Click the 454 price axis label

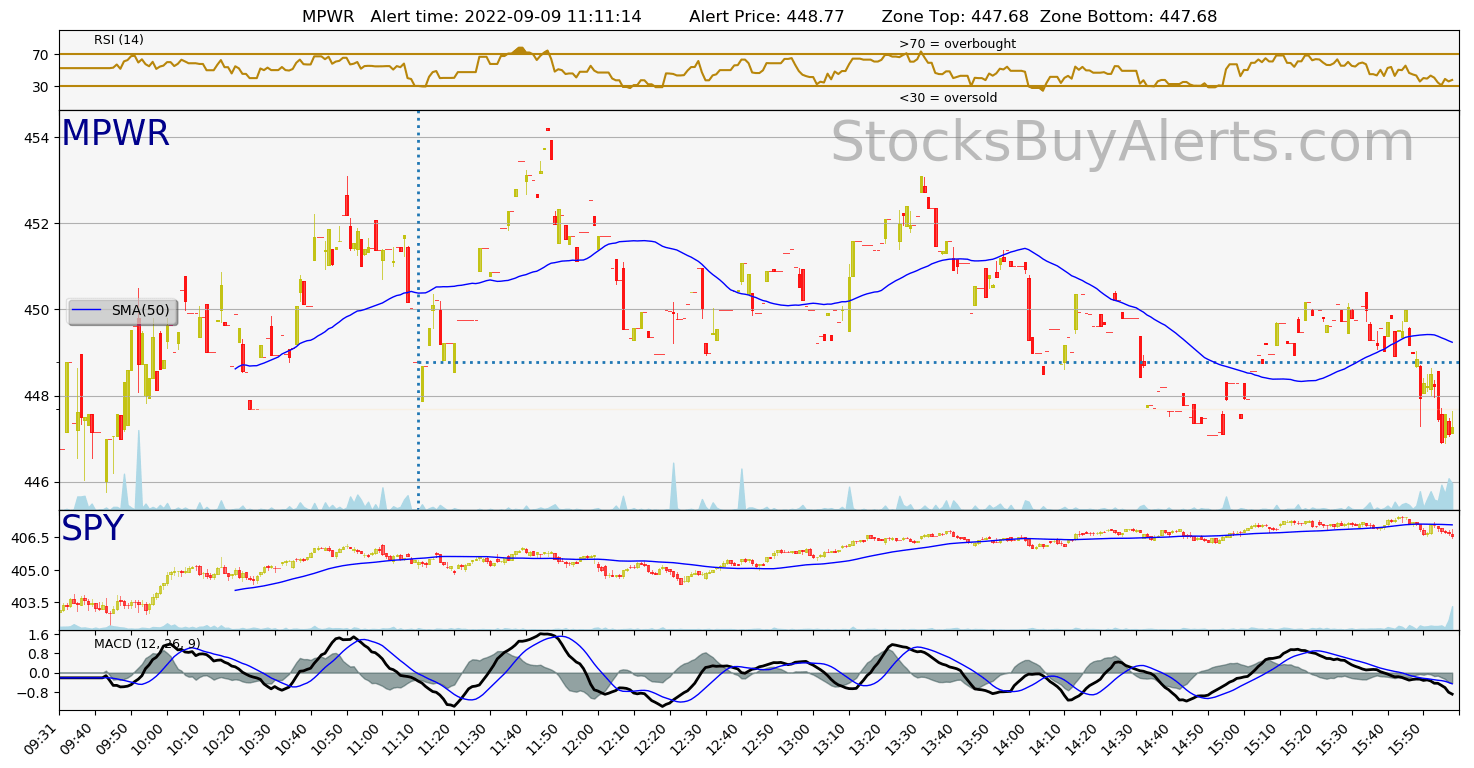[37, 138]
